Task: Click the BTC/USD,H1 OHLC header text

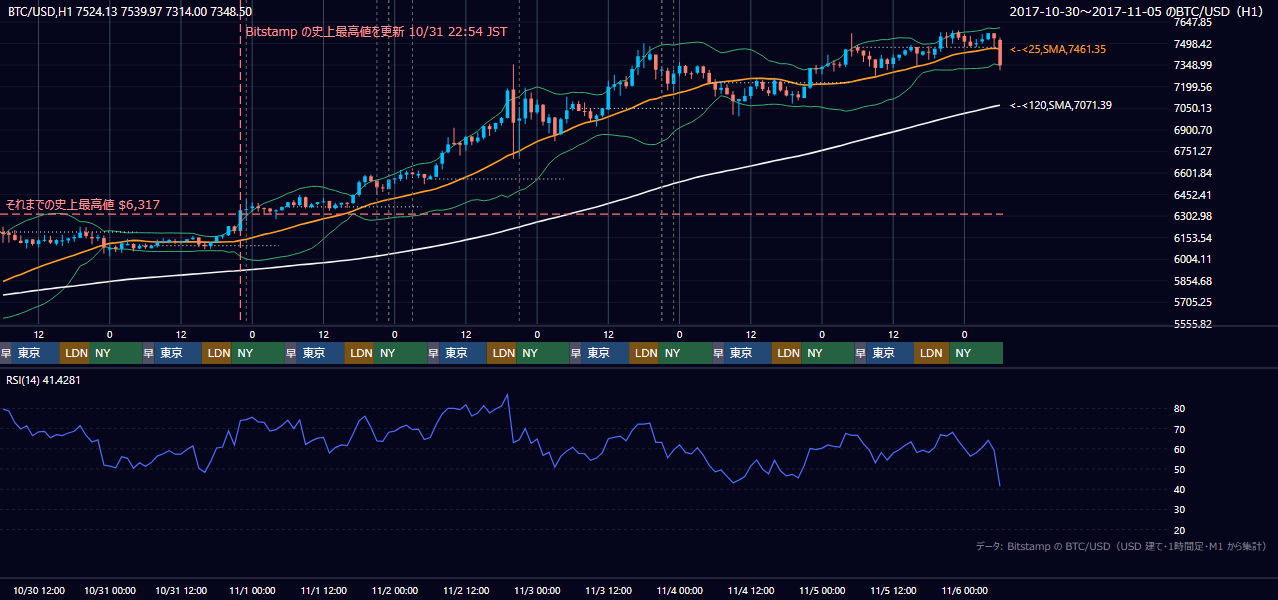Action: click(130, 11)
